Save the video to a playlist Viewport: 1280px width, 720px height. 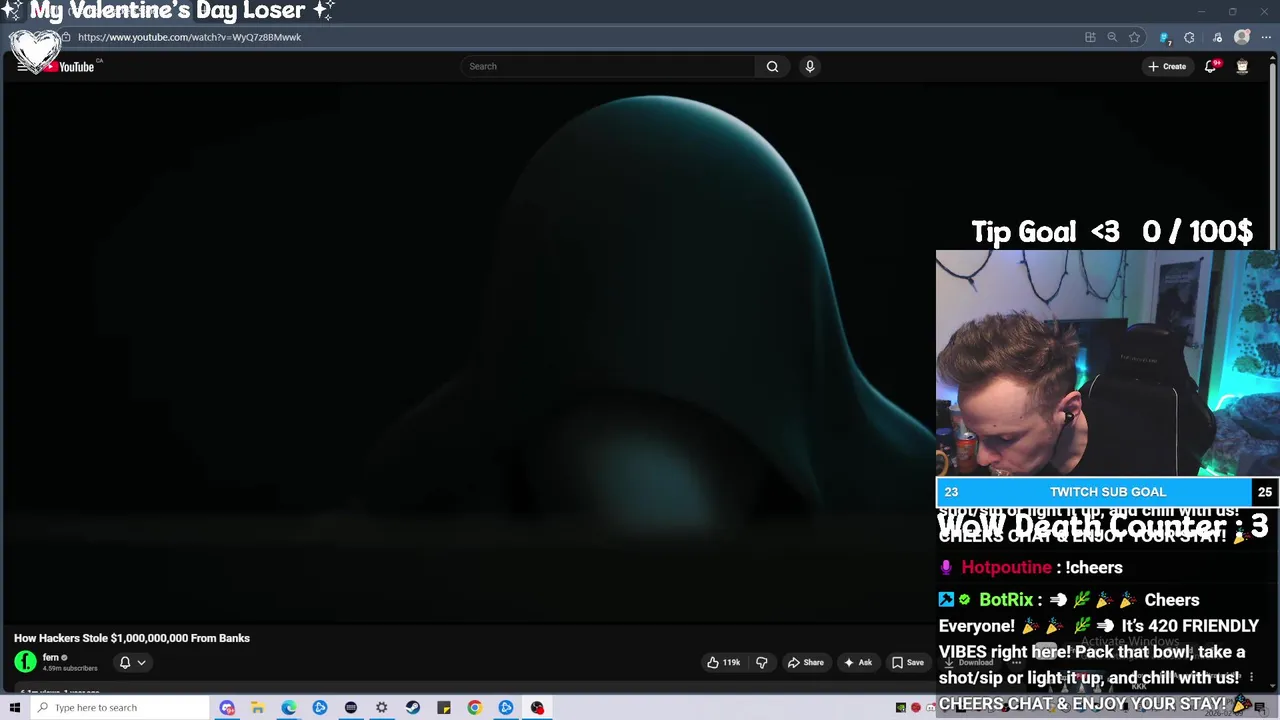[x=908, y=662]
